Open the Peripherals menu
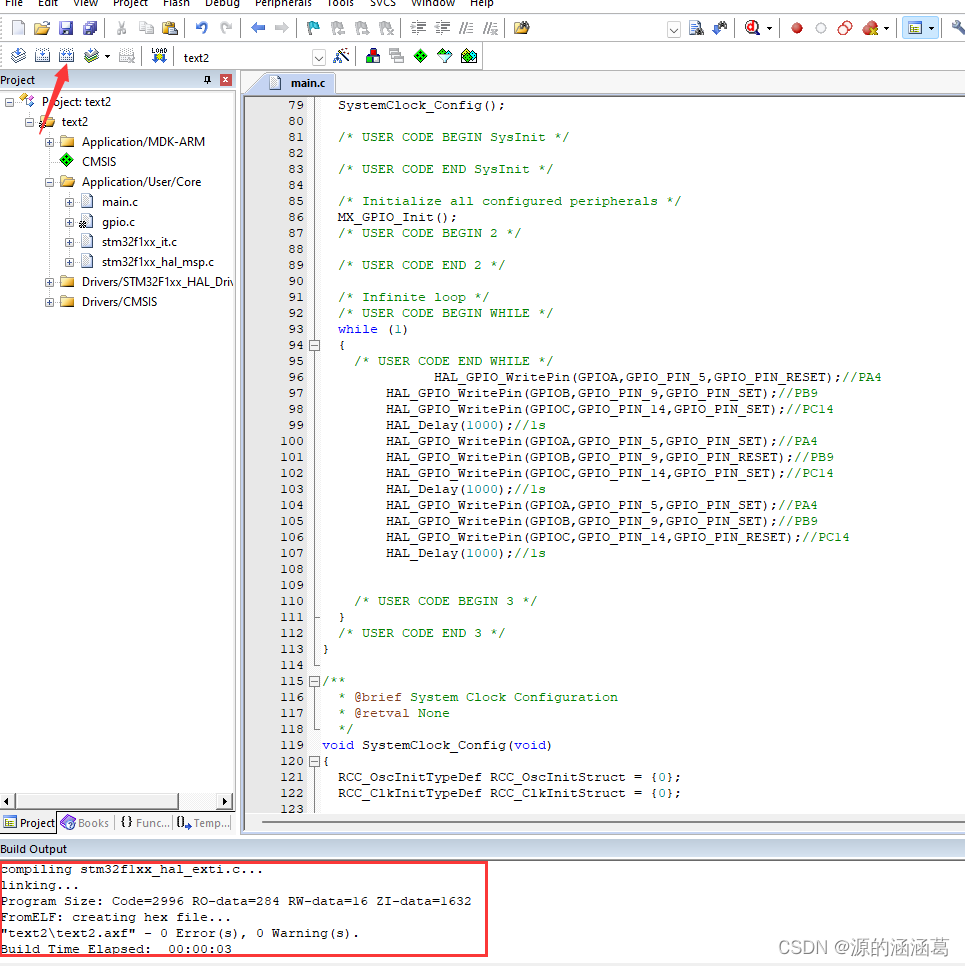Viewport: 965px width, 966px height. coord(283,4)
